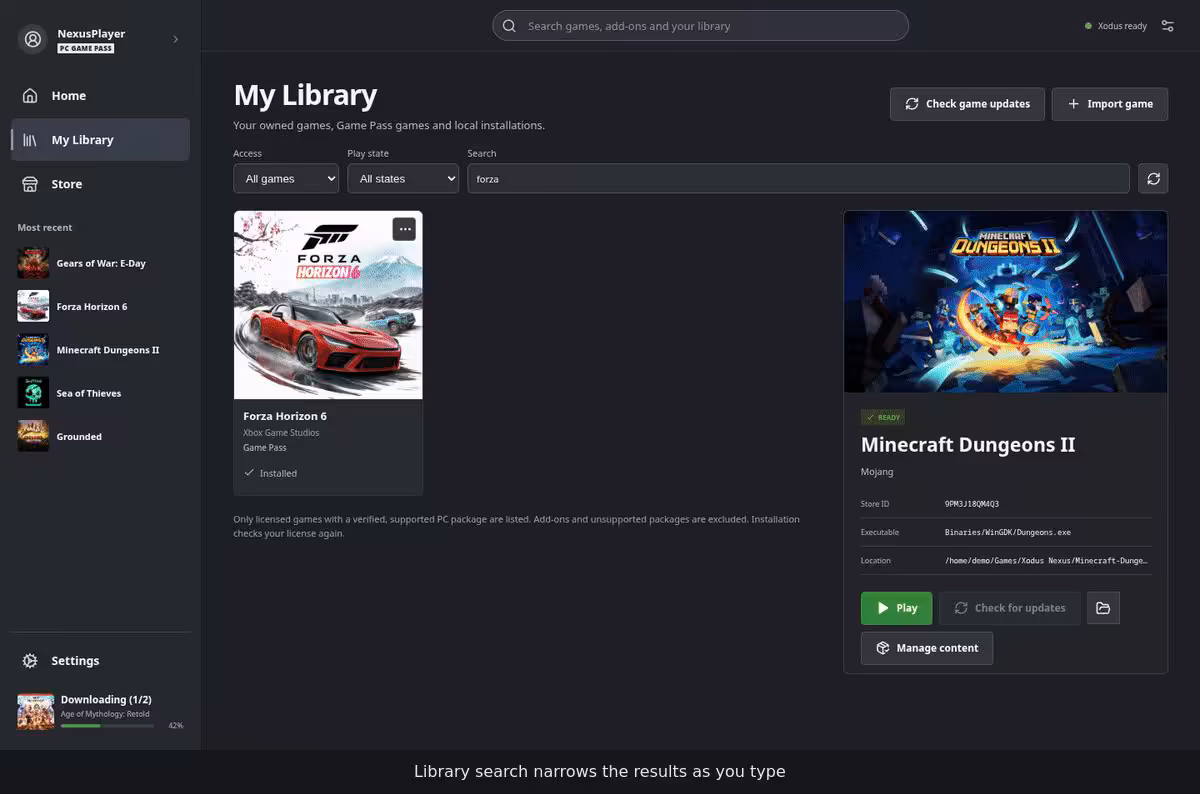This screenshot has width=1200, height=794.
Task: Select Minecraft Dungeons II in Most recent
Action: tap(100, 350)
